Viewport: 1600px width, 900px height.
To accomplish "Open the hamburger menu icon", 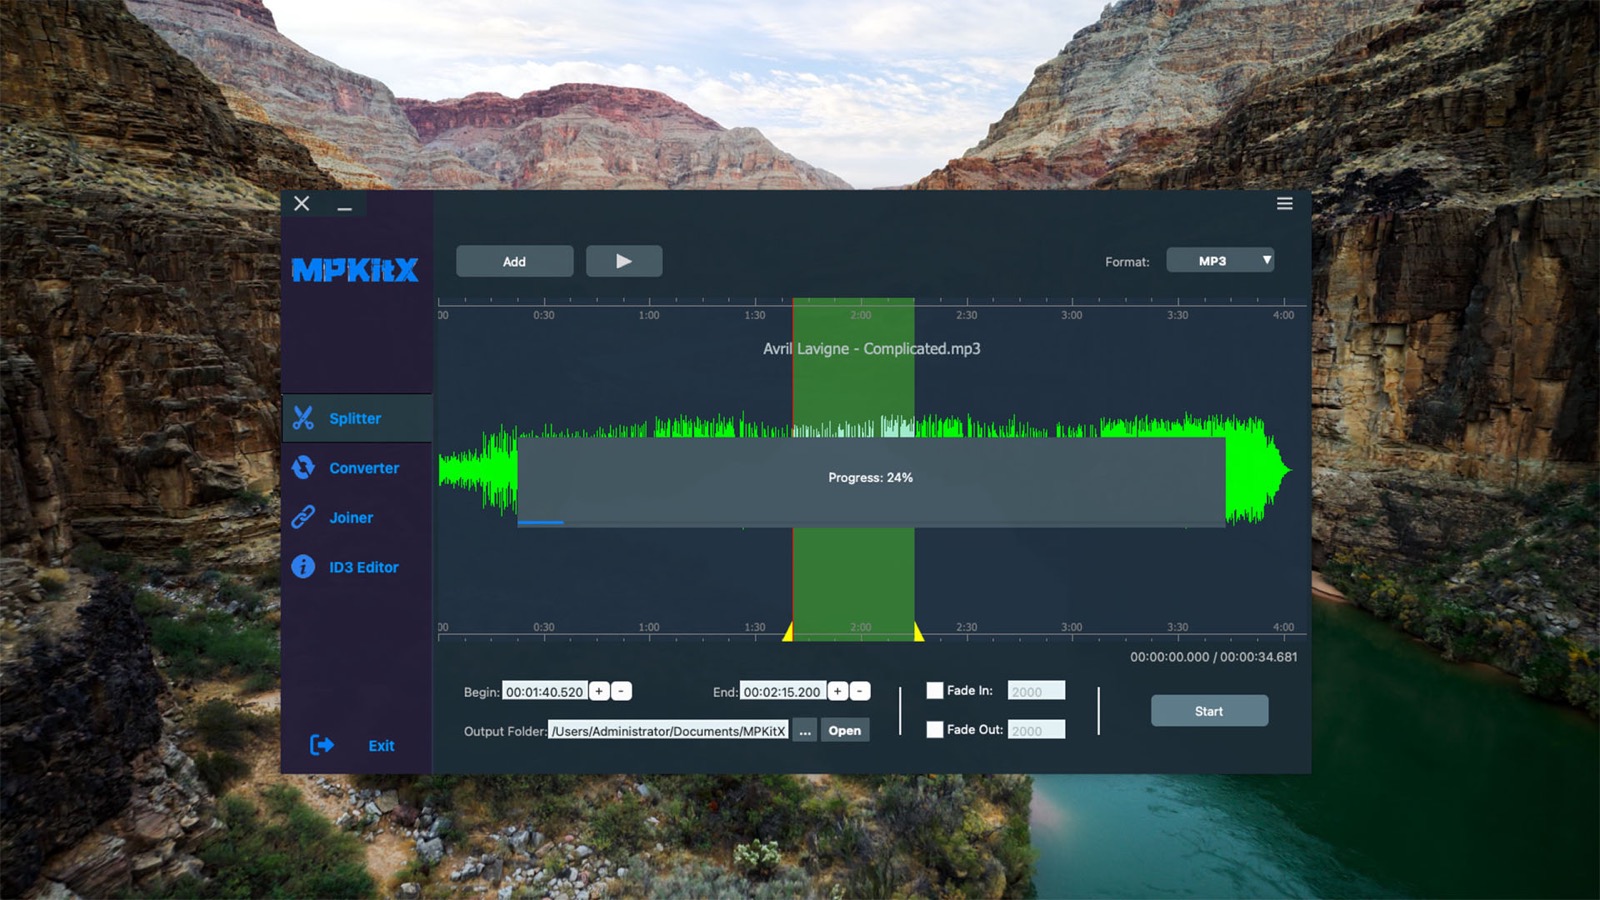I will (1285, 204).
